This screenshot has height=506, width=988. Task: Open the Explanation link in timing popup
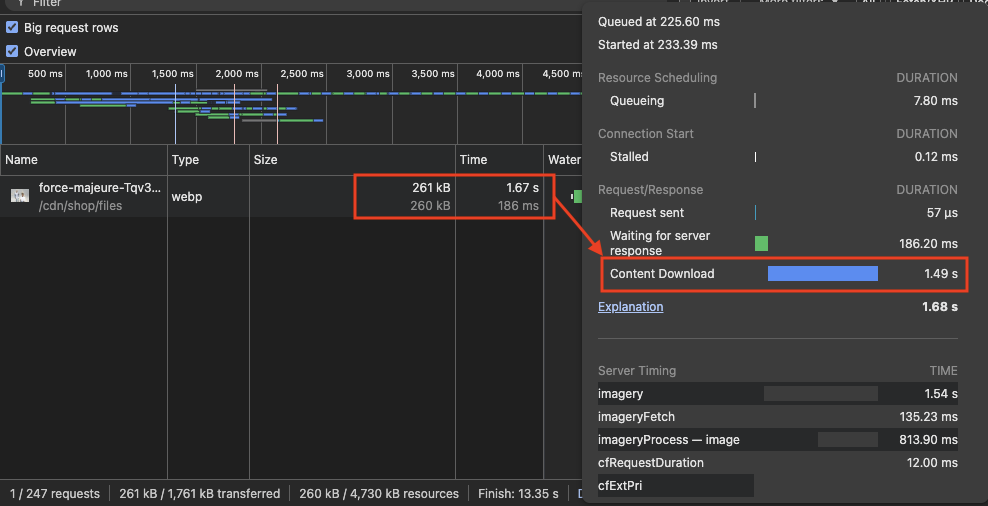point(630,307)
